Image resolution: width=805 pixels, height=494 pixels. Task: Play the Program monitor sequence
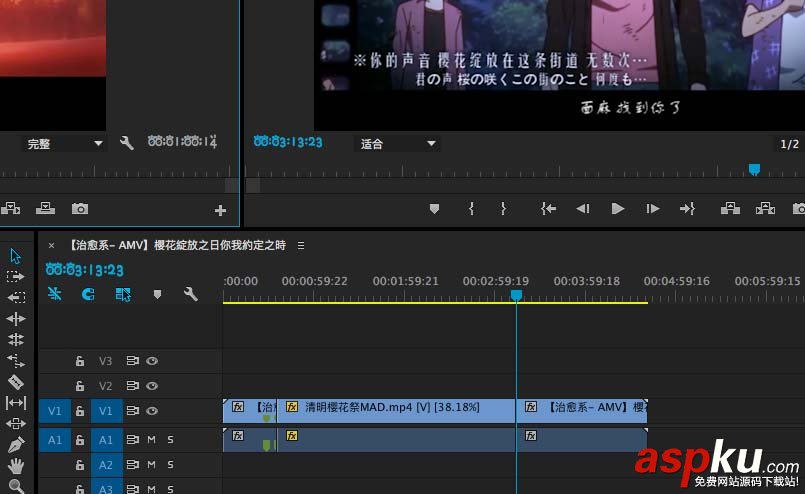pos(618,208)
